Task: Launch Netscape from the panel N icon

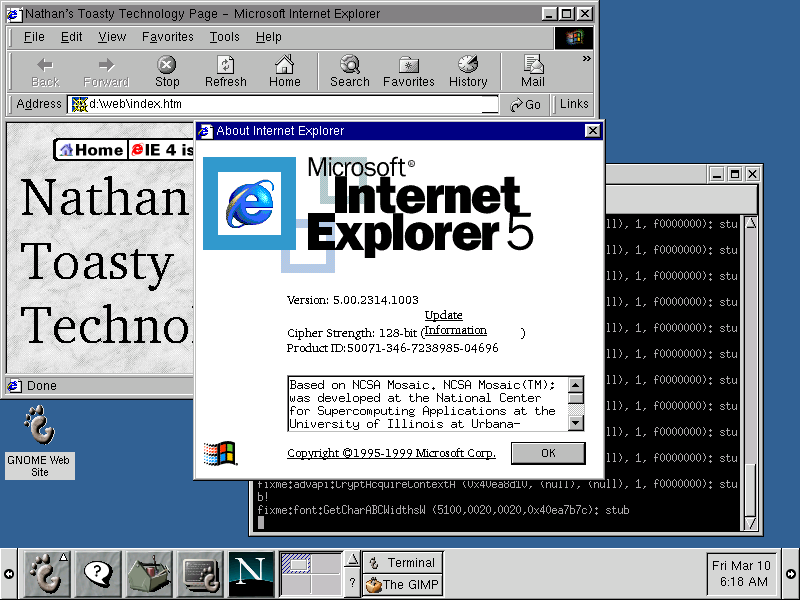Action: click(x=251, y=574)
